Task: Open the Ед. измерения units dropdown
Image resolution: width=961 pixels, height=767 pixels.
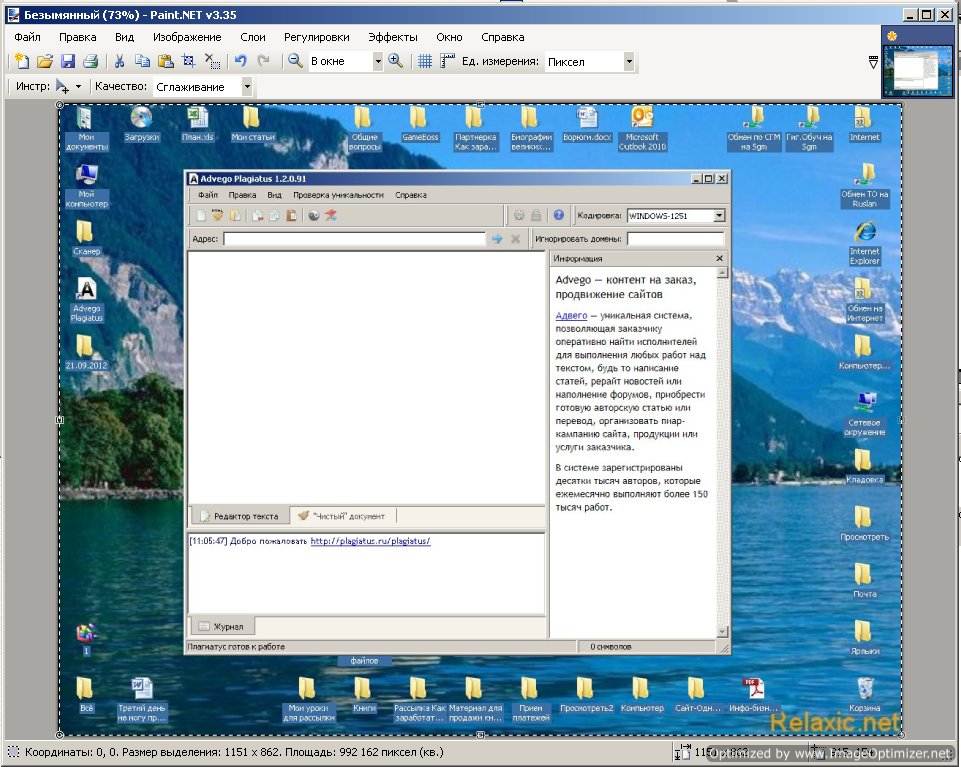Action: point(628,61)
